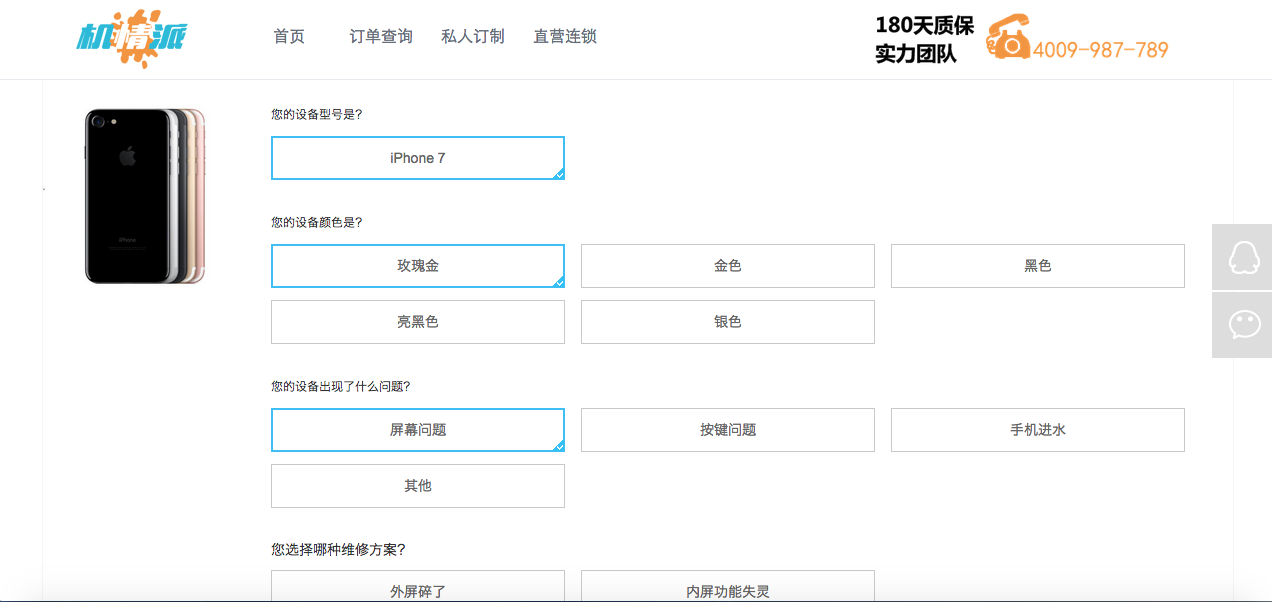This screenshot has width=1272, height=602.
Task: Select the iPhone 7 device model
Action: (x=418, y=158)
